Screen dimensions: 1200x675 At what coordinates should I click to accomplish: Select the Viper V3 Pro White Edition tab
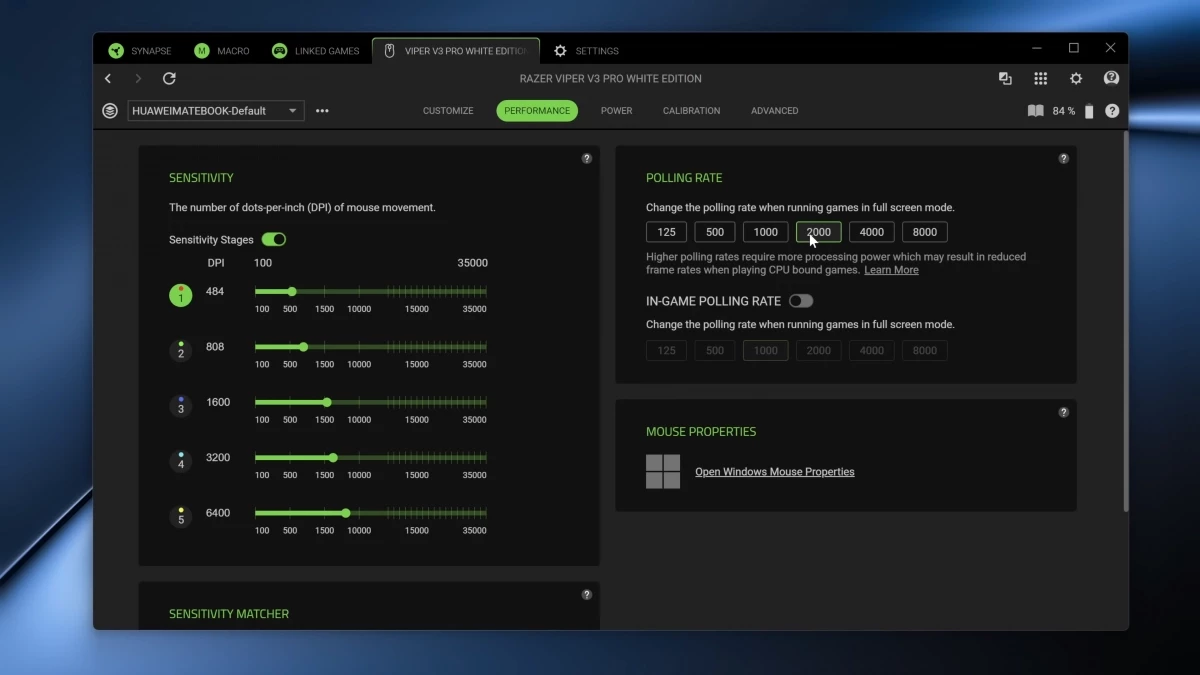coord(456,51)
